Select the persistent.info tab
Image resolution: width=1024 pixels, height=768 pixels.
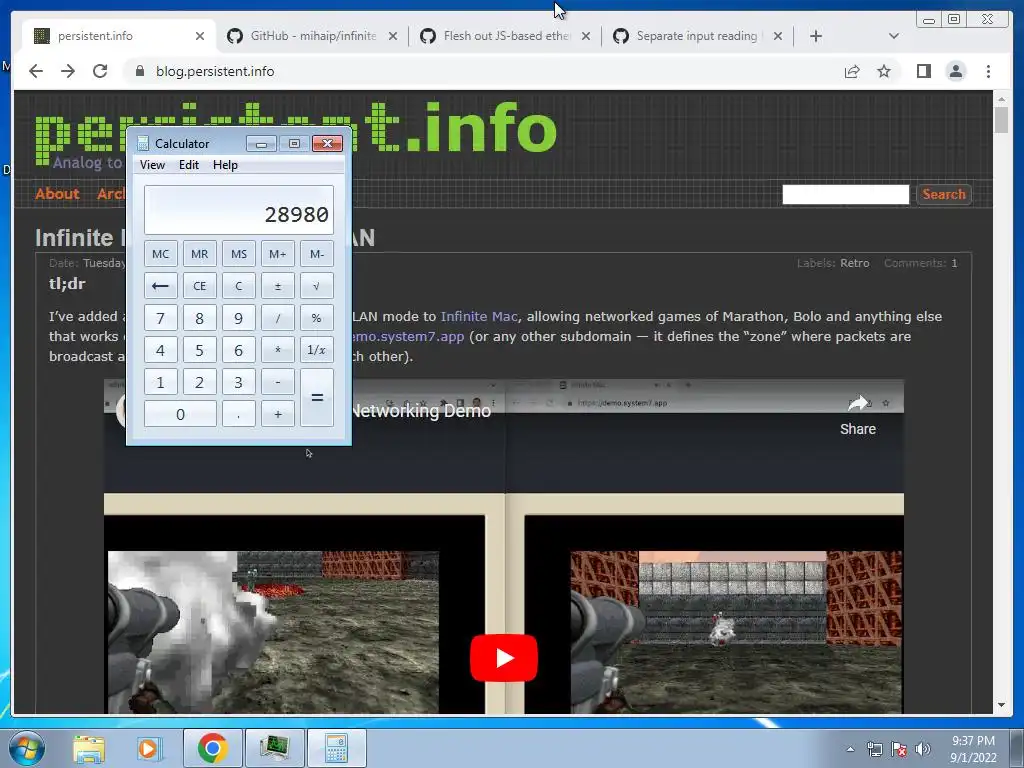pos(118,36)
